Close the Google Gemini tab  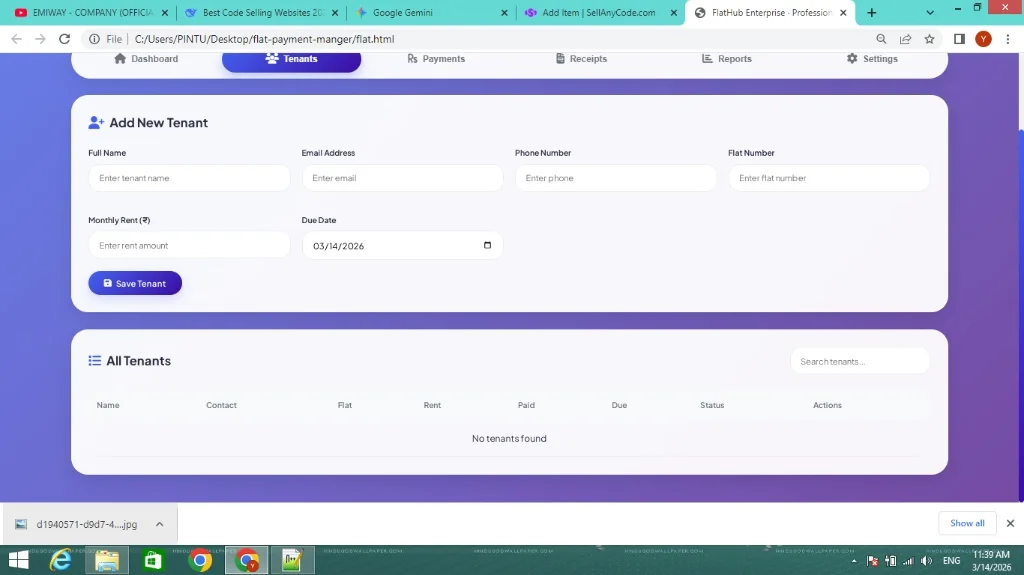504,12
